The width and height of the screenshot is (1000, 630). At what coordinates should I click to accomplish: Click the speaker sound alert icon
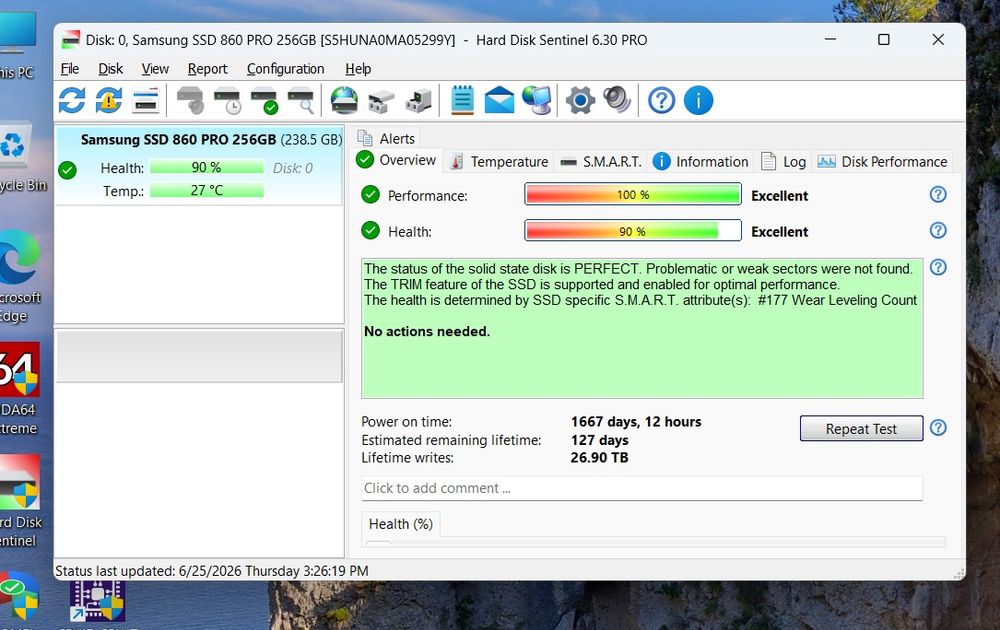[x=617, y=99]
